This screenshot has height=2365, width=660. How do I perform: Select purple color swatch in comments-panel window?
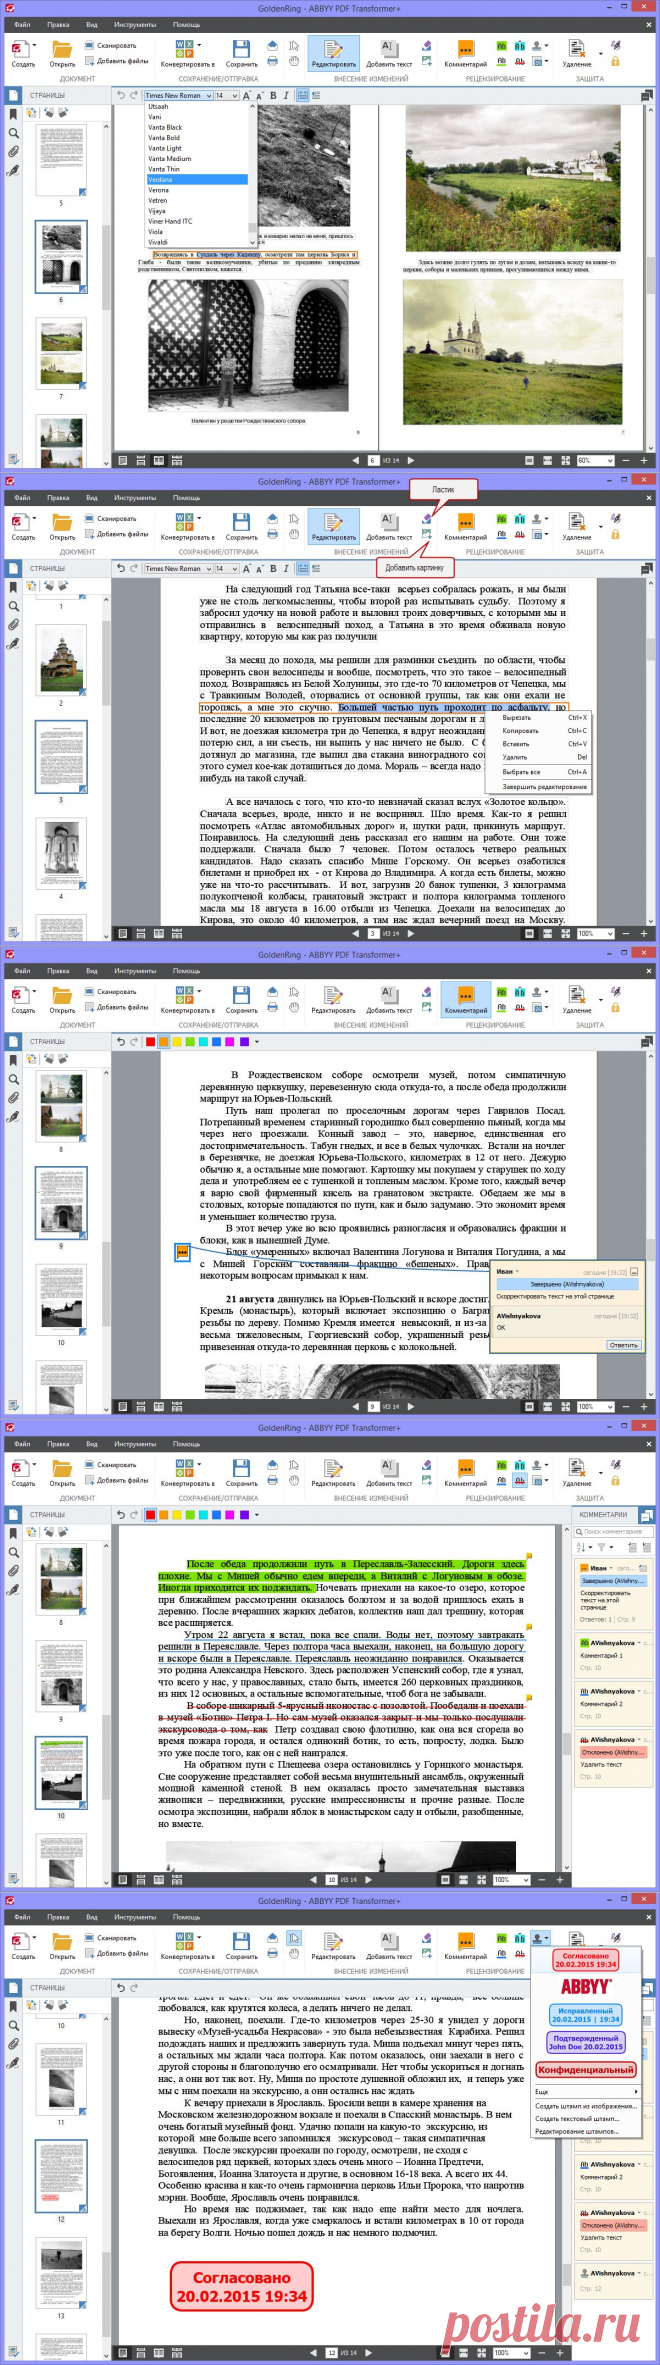tap(243, 1515)
